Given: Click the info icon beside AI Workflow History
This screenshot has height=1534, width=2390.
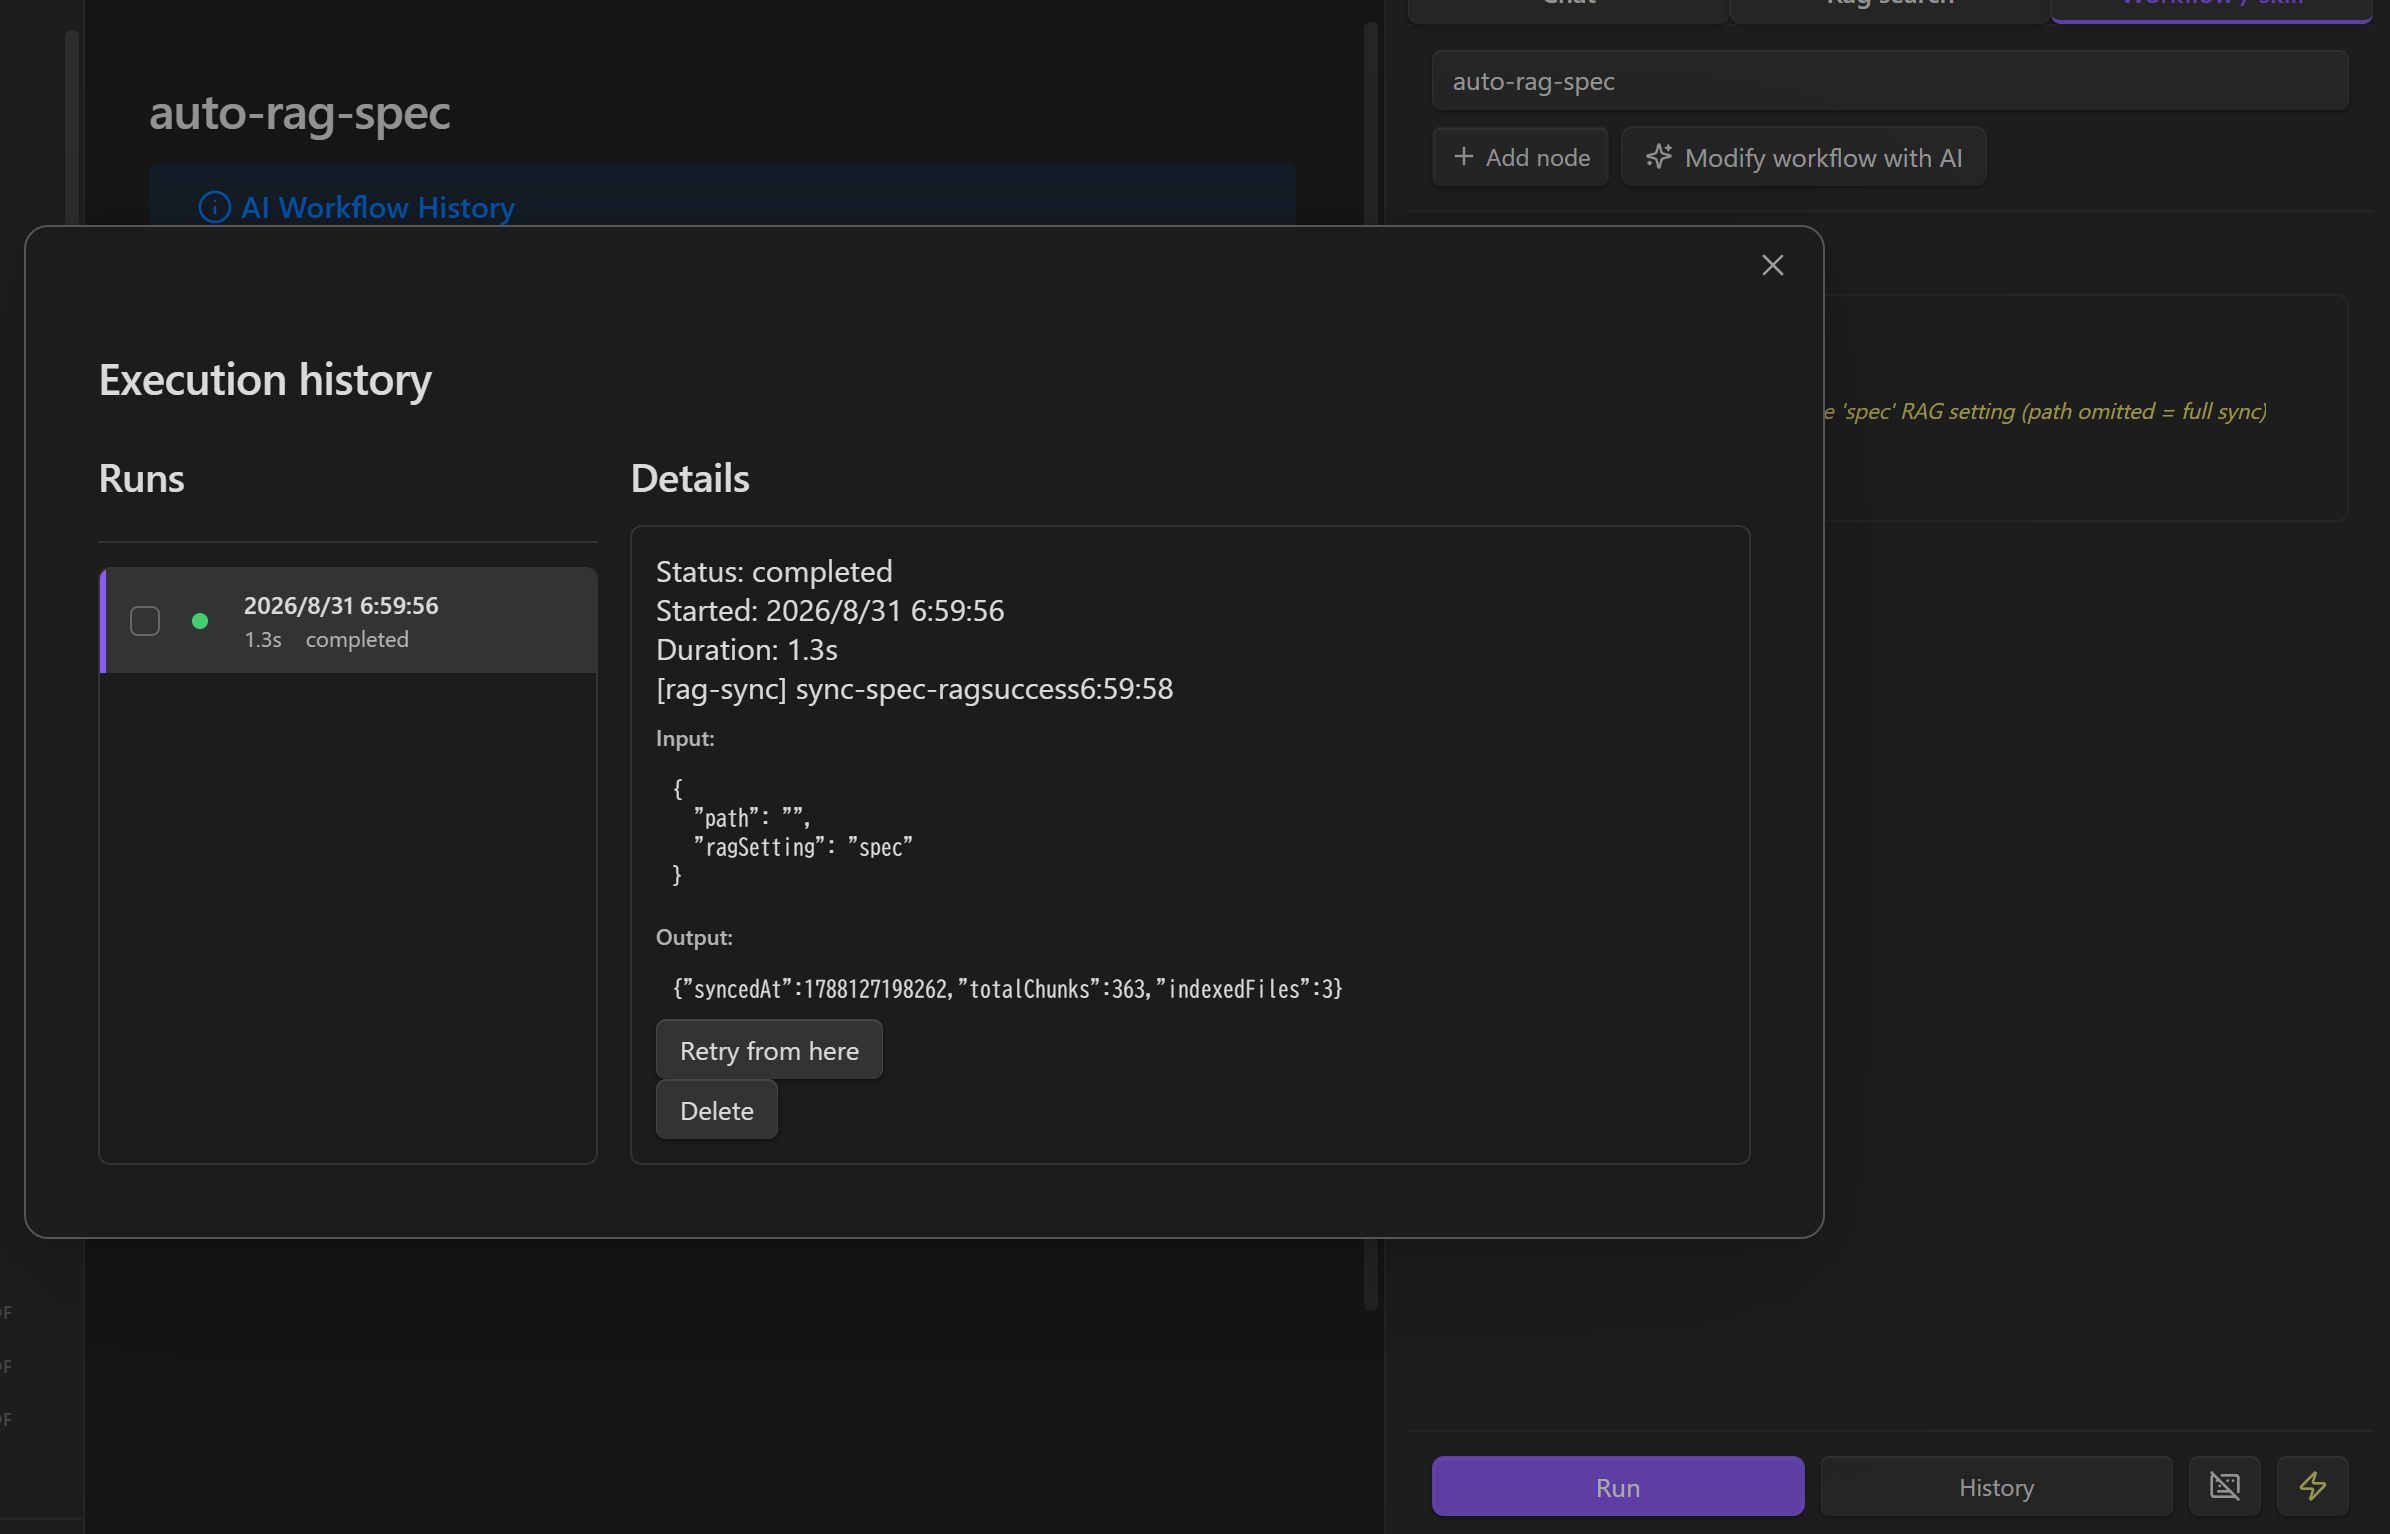Looking at the screenshot, I should pos(214,207).
